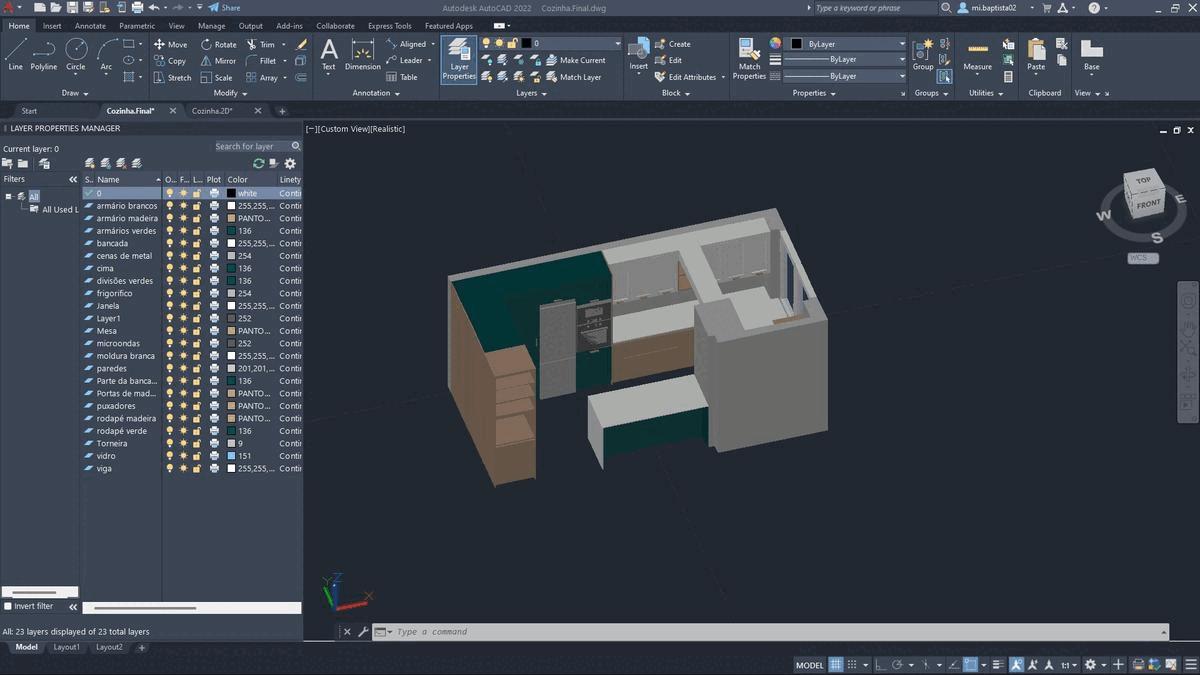Collapse the All filter tree node
This screenshot has width=1200, height=675.
pyautogui.click(x=9, y=196)
